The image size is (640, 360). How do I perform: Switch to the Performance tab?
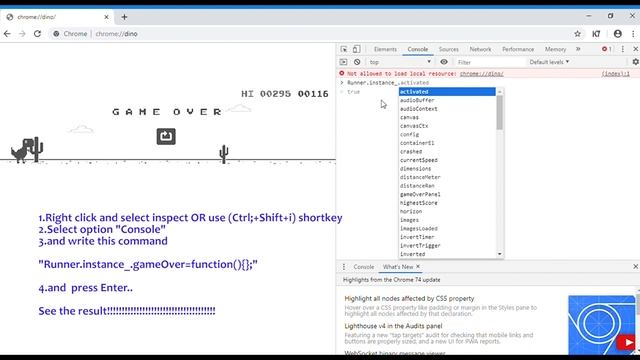coord(518,49)
